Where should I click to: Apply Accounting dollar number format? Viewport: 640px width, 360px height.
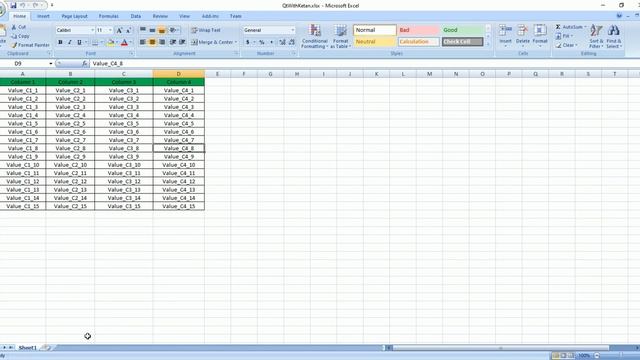click(x=248, y=42)
